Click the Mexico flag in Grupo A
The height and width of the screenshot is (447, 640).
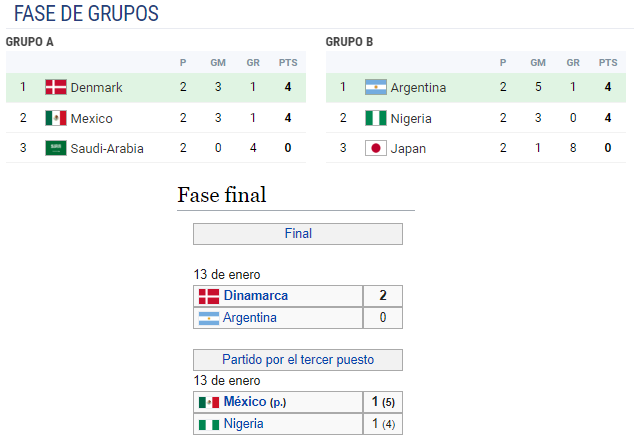pos(56,118)
